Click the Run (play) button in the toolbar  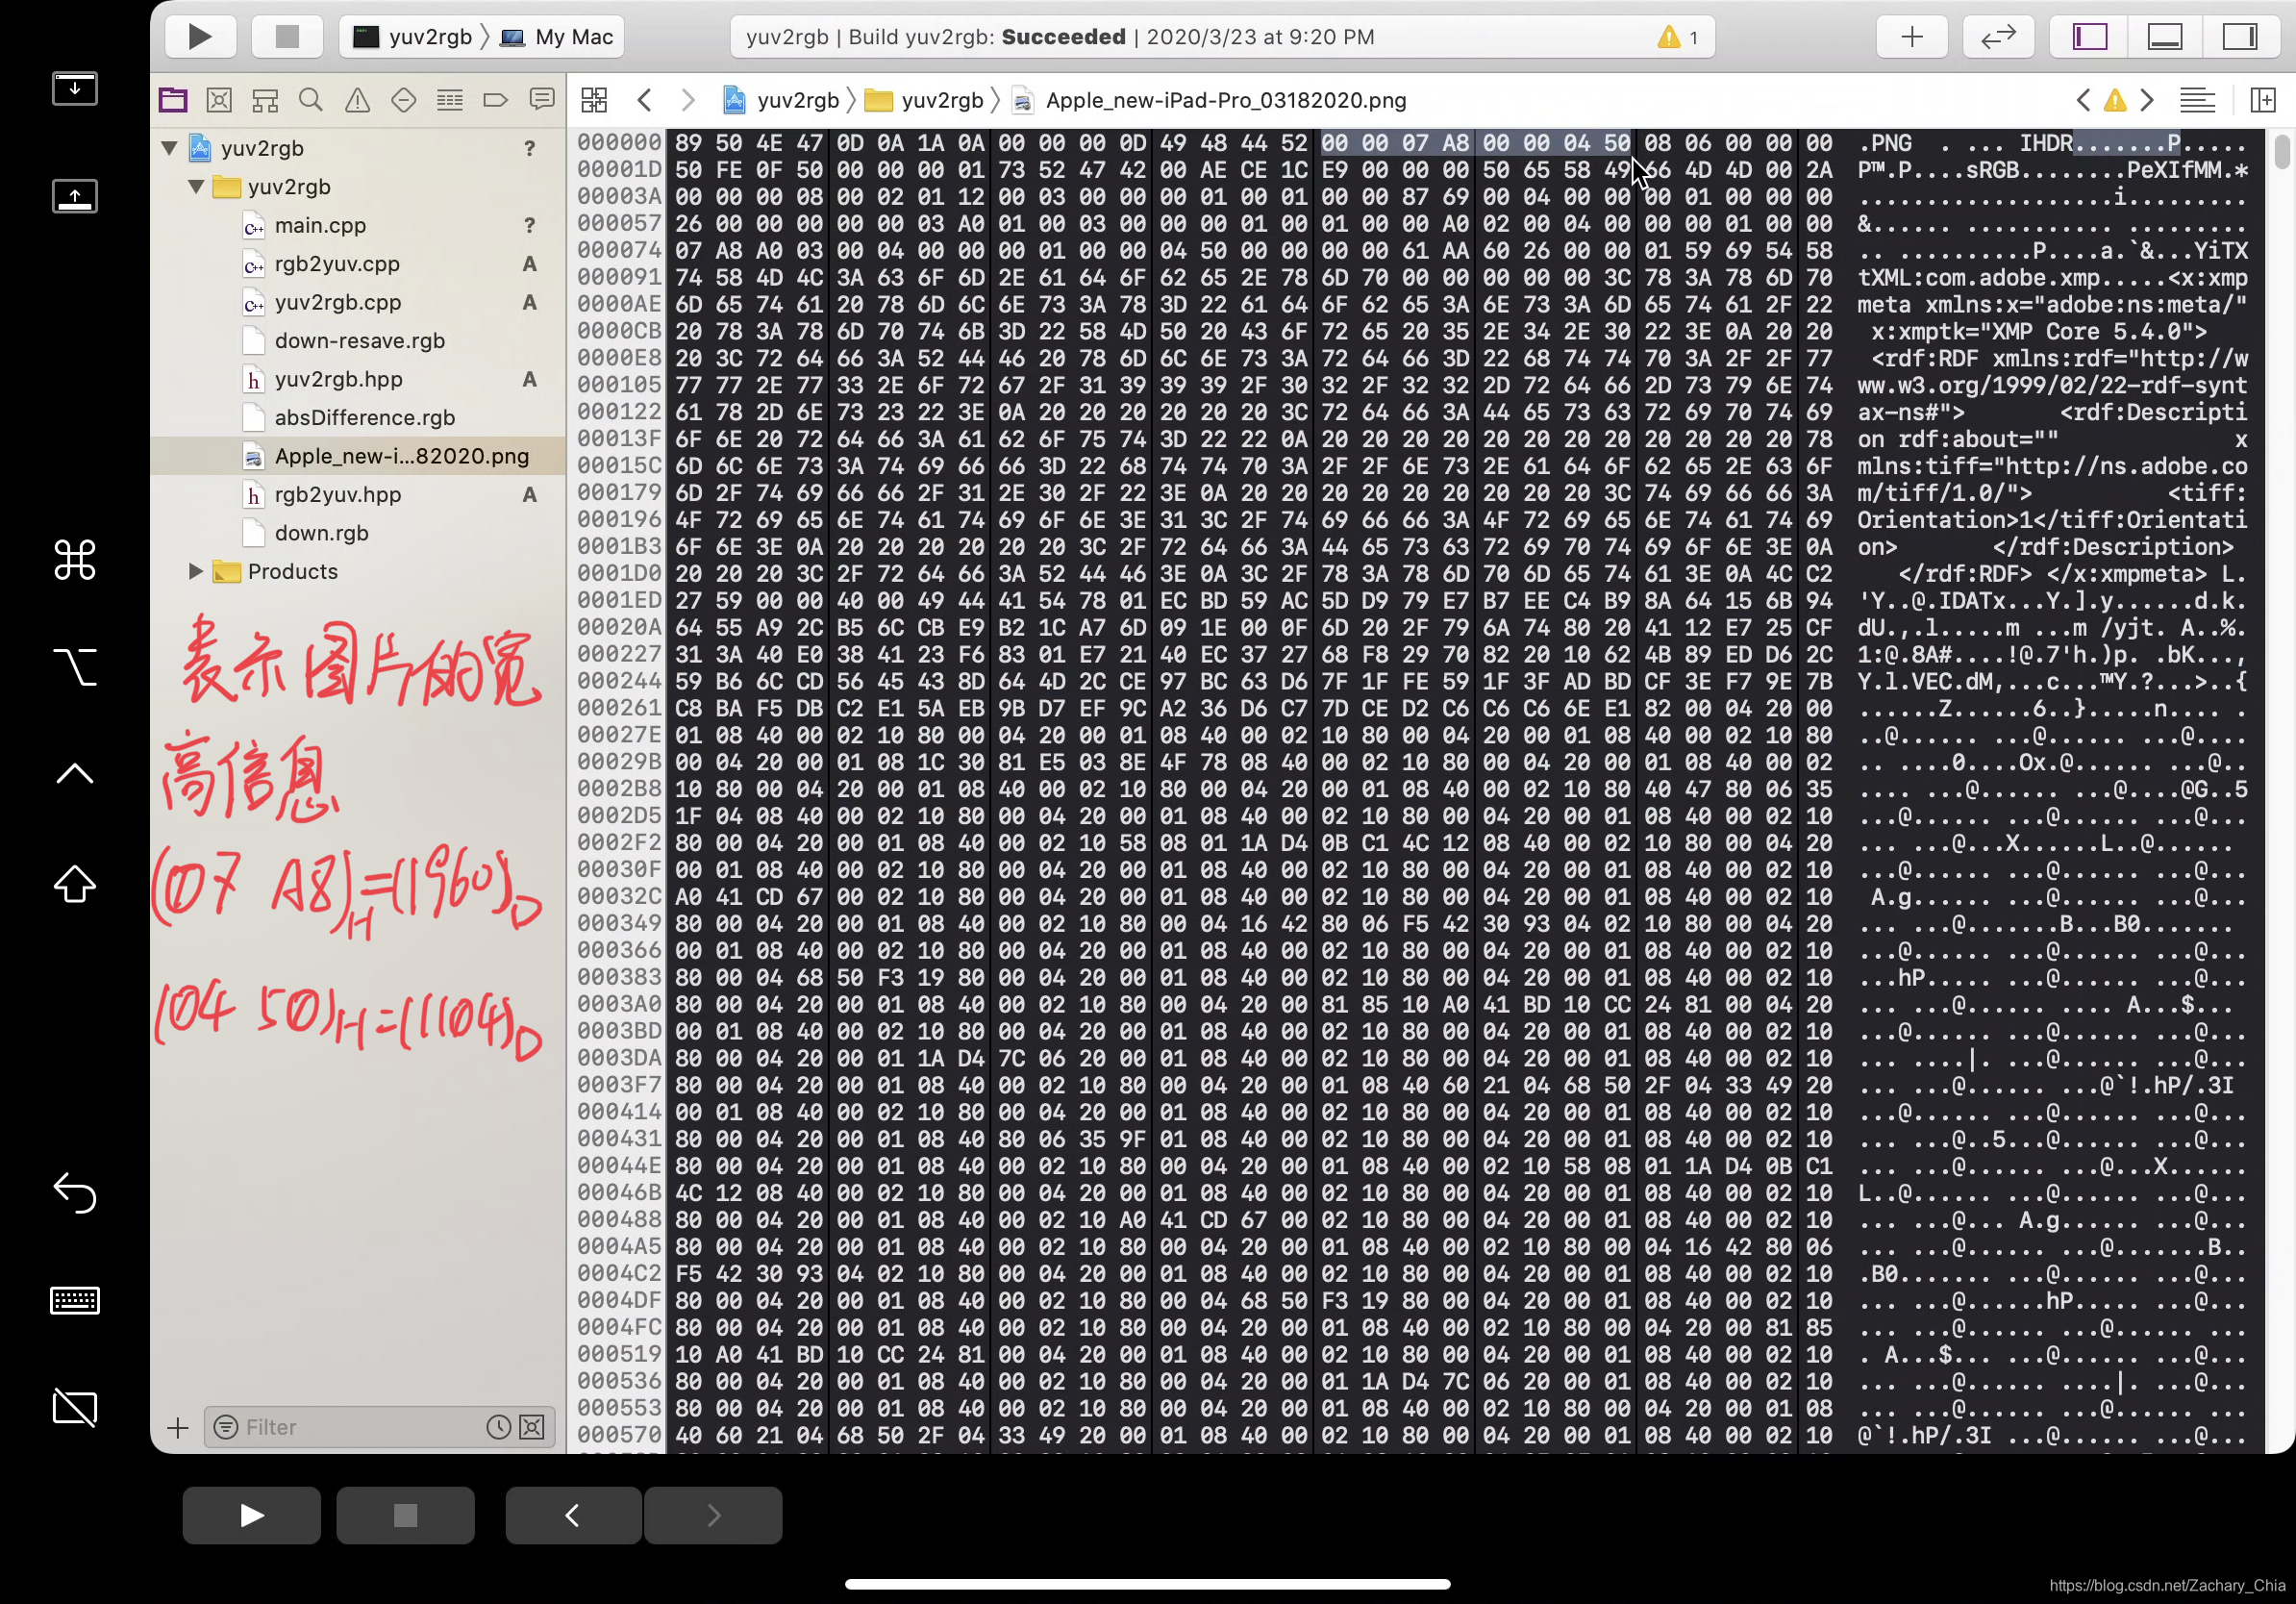(x=200, y=37)
